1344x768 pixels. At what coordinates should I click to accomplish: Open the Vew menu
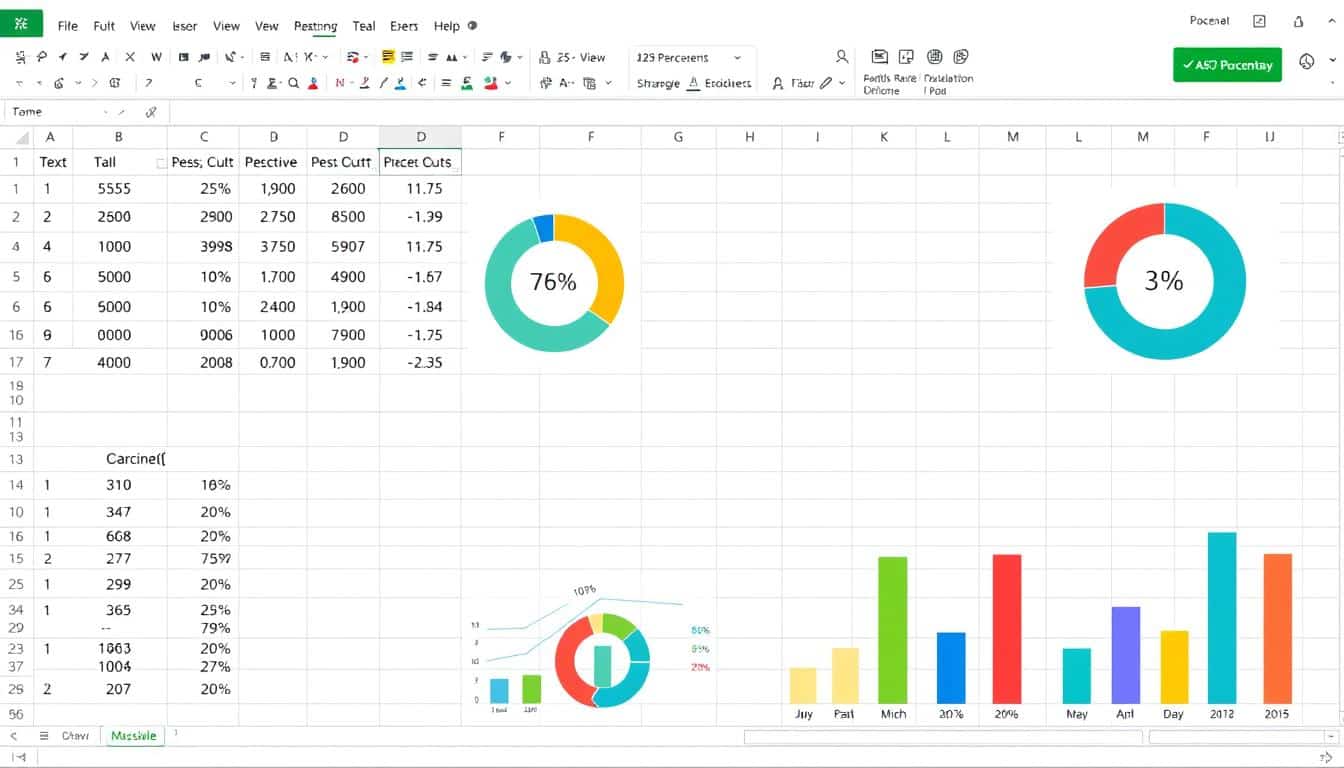pos(267,26)
